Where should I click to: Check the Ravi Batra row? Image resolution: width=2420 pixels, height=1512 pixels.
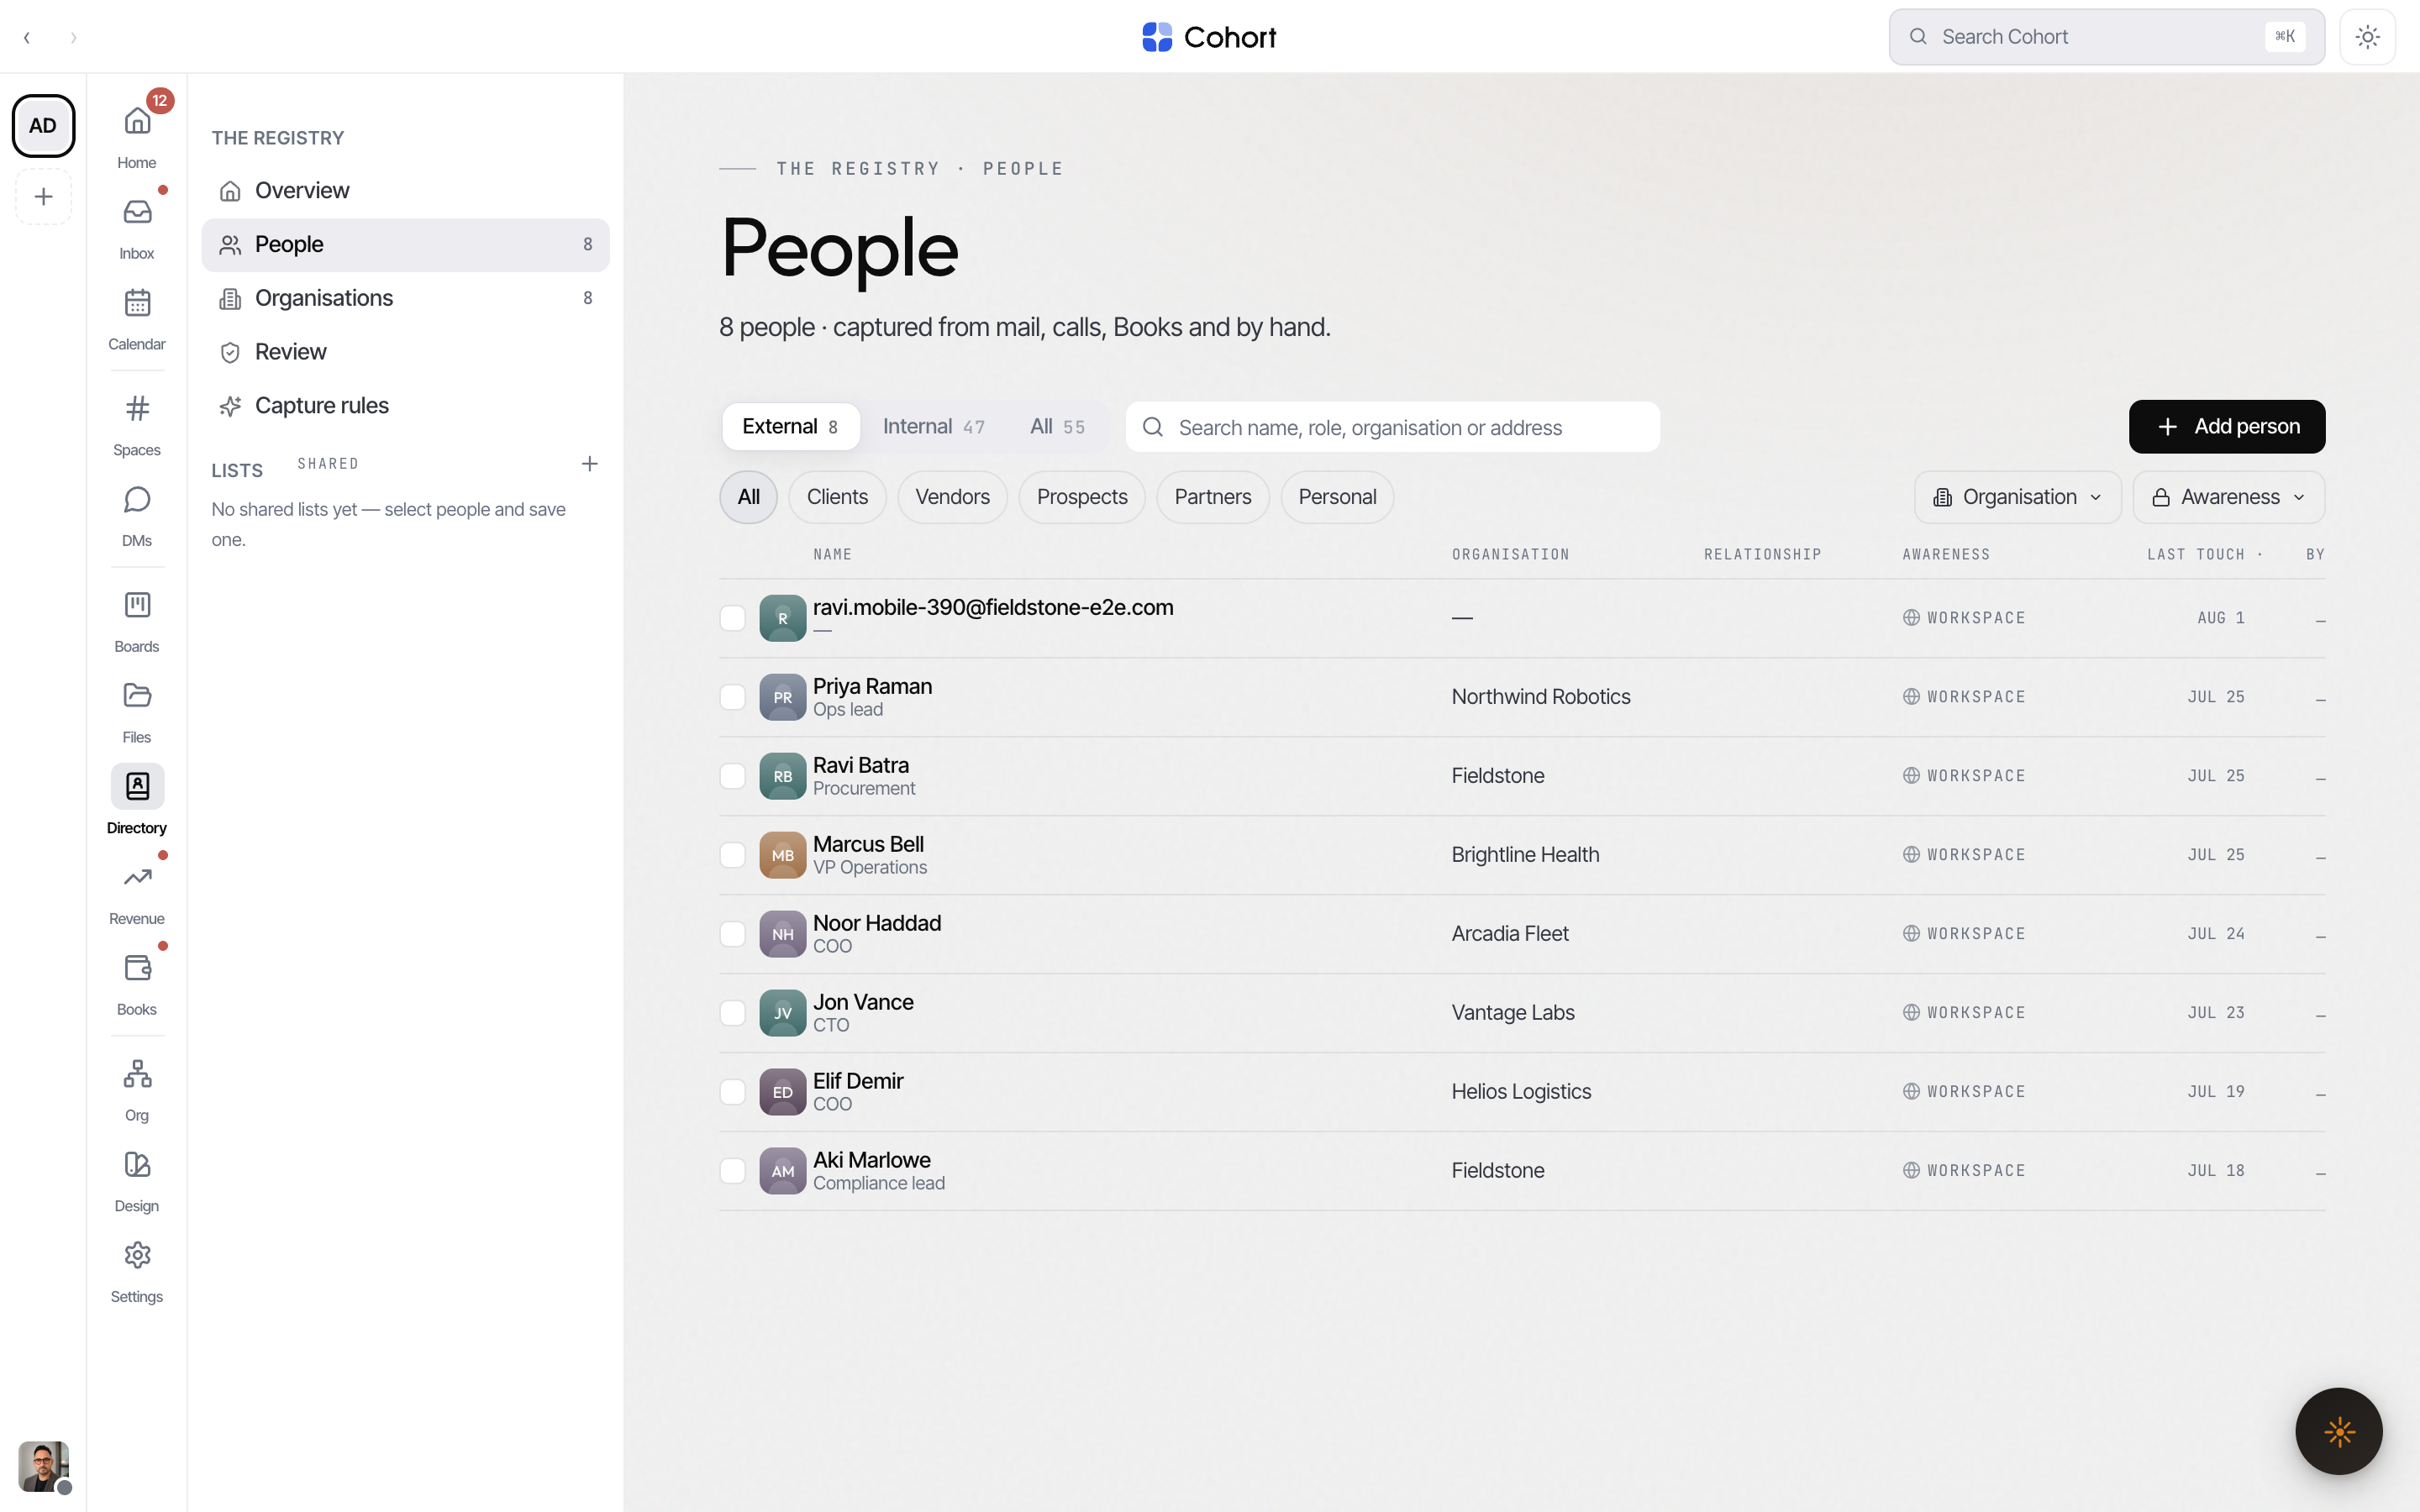pos(733,776)
